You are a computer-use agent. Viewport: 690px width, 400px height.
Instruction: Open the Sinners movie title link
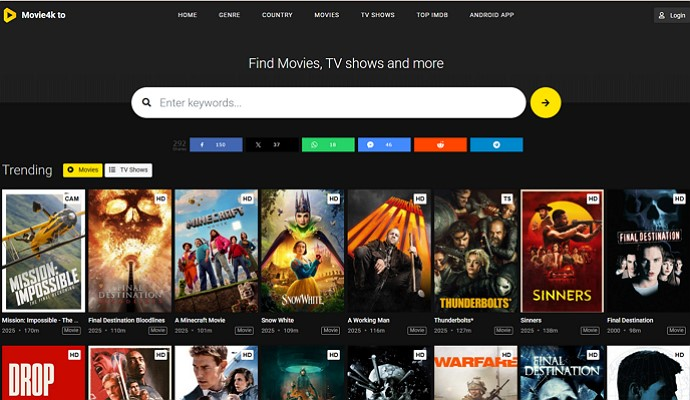point(531,320)
